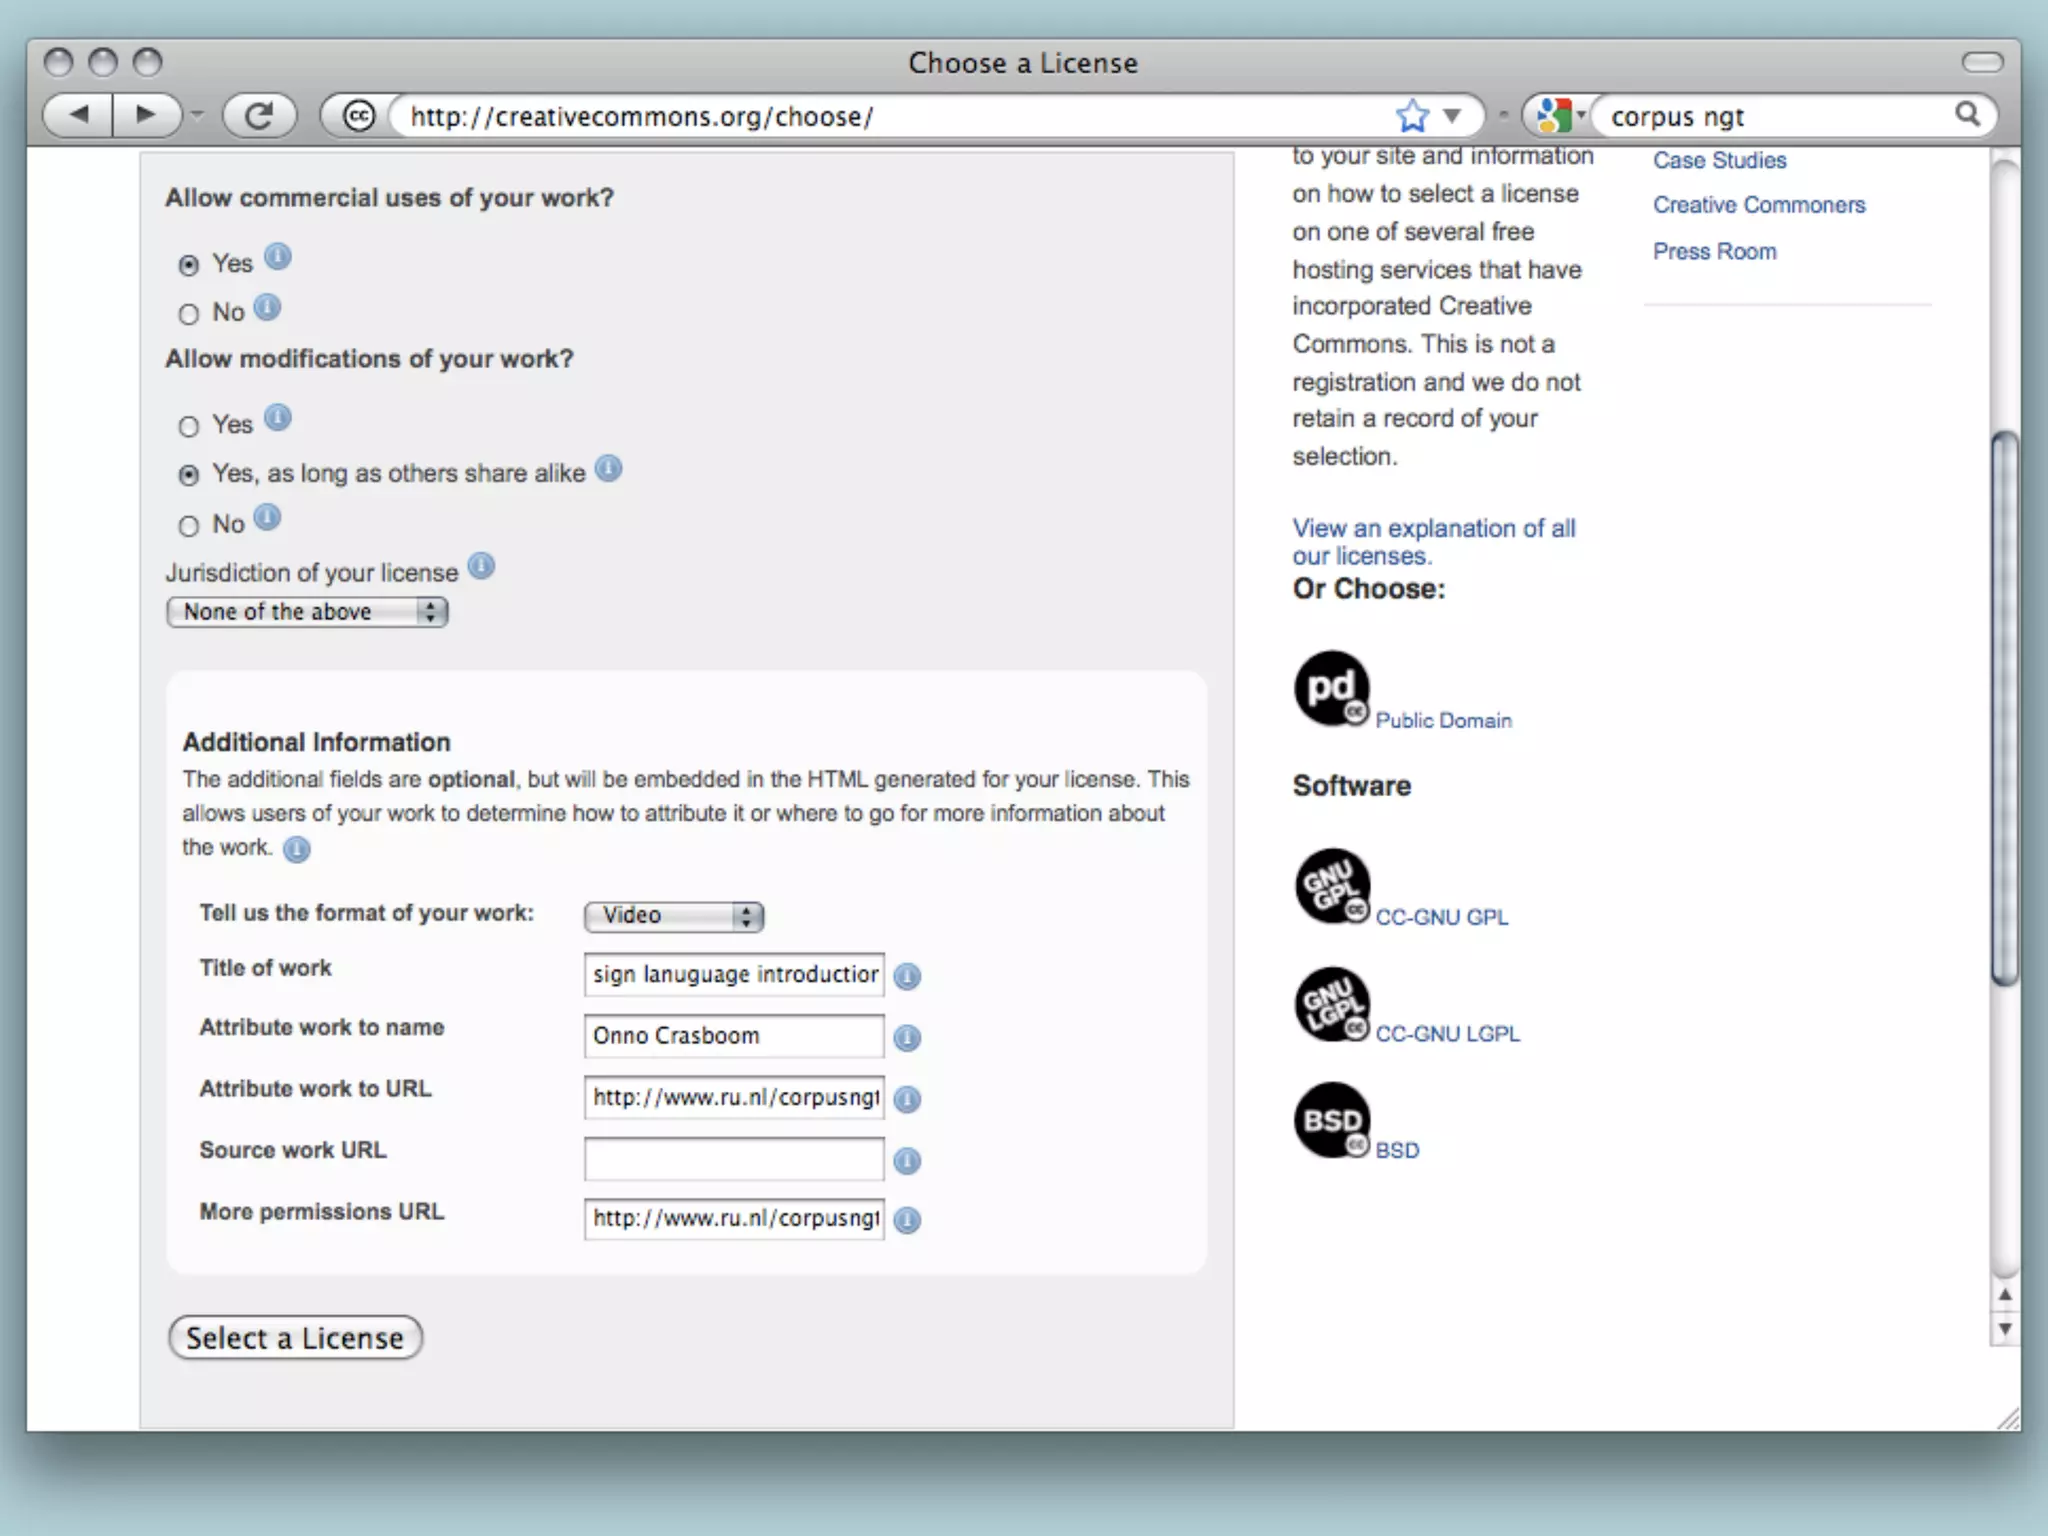The height and width of the screenshot is (1536, 2048).
Task: Expand the Google search engine selector
Action: click(x=1560, y=116)
